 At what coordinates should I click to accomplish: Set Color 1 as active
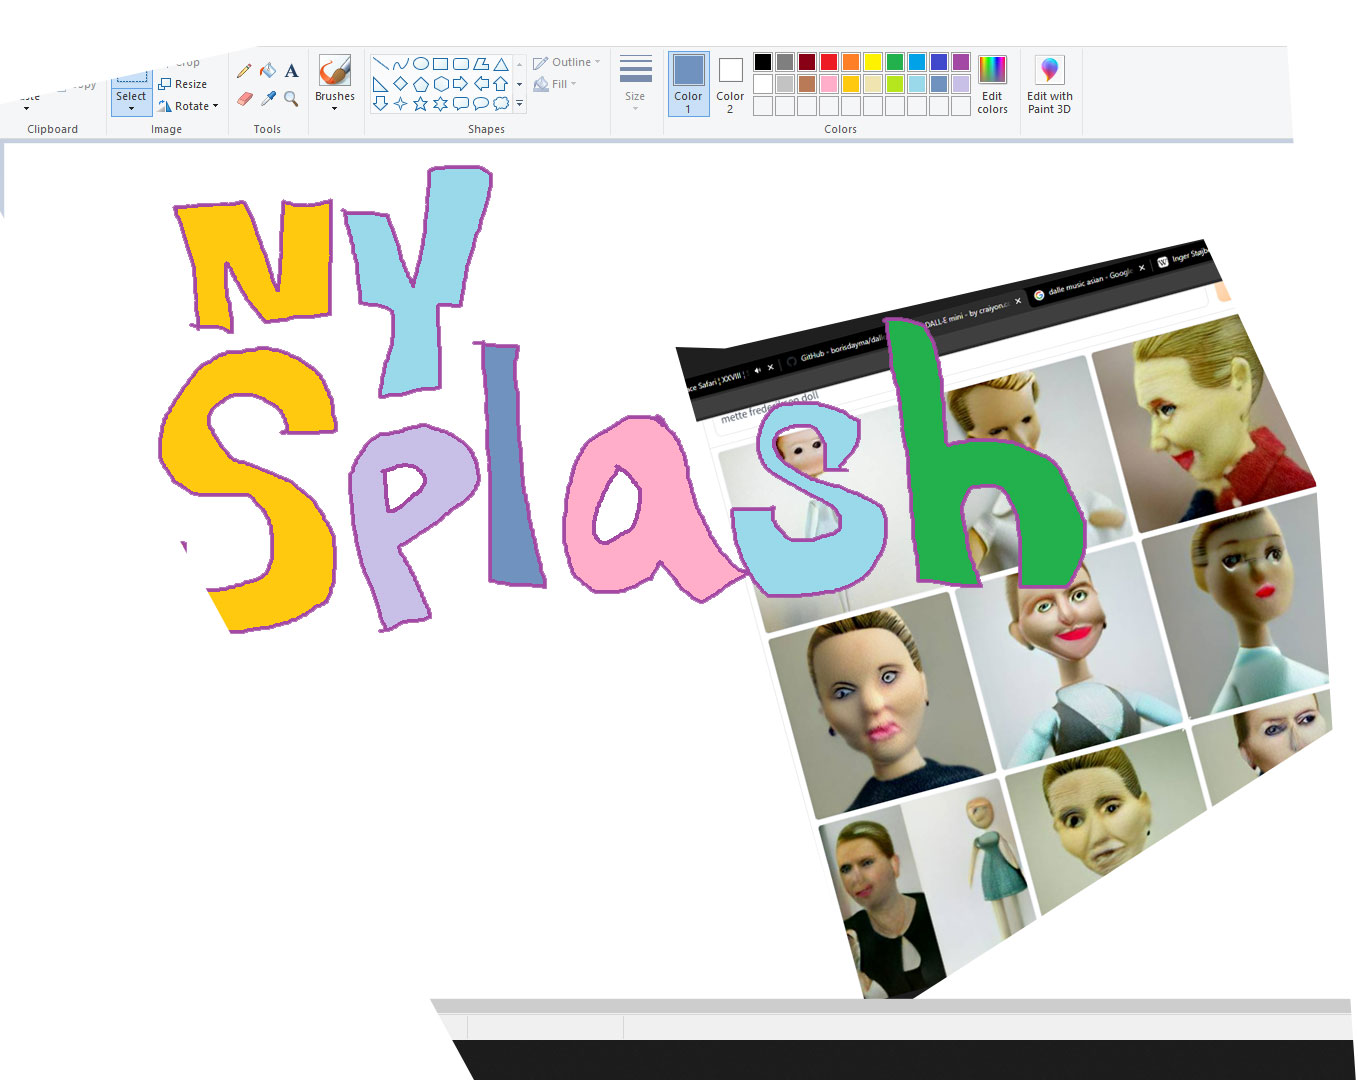(688, 83)
